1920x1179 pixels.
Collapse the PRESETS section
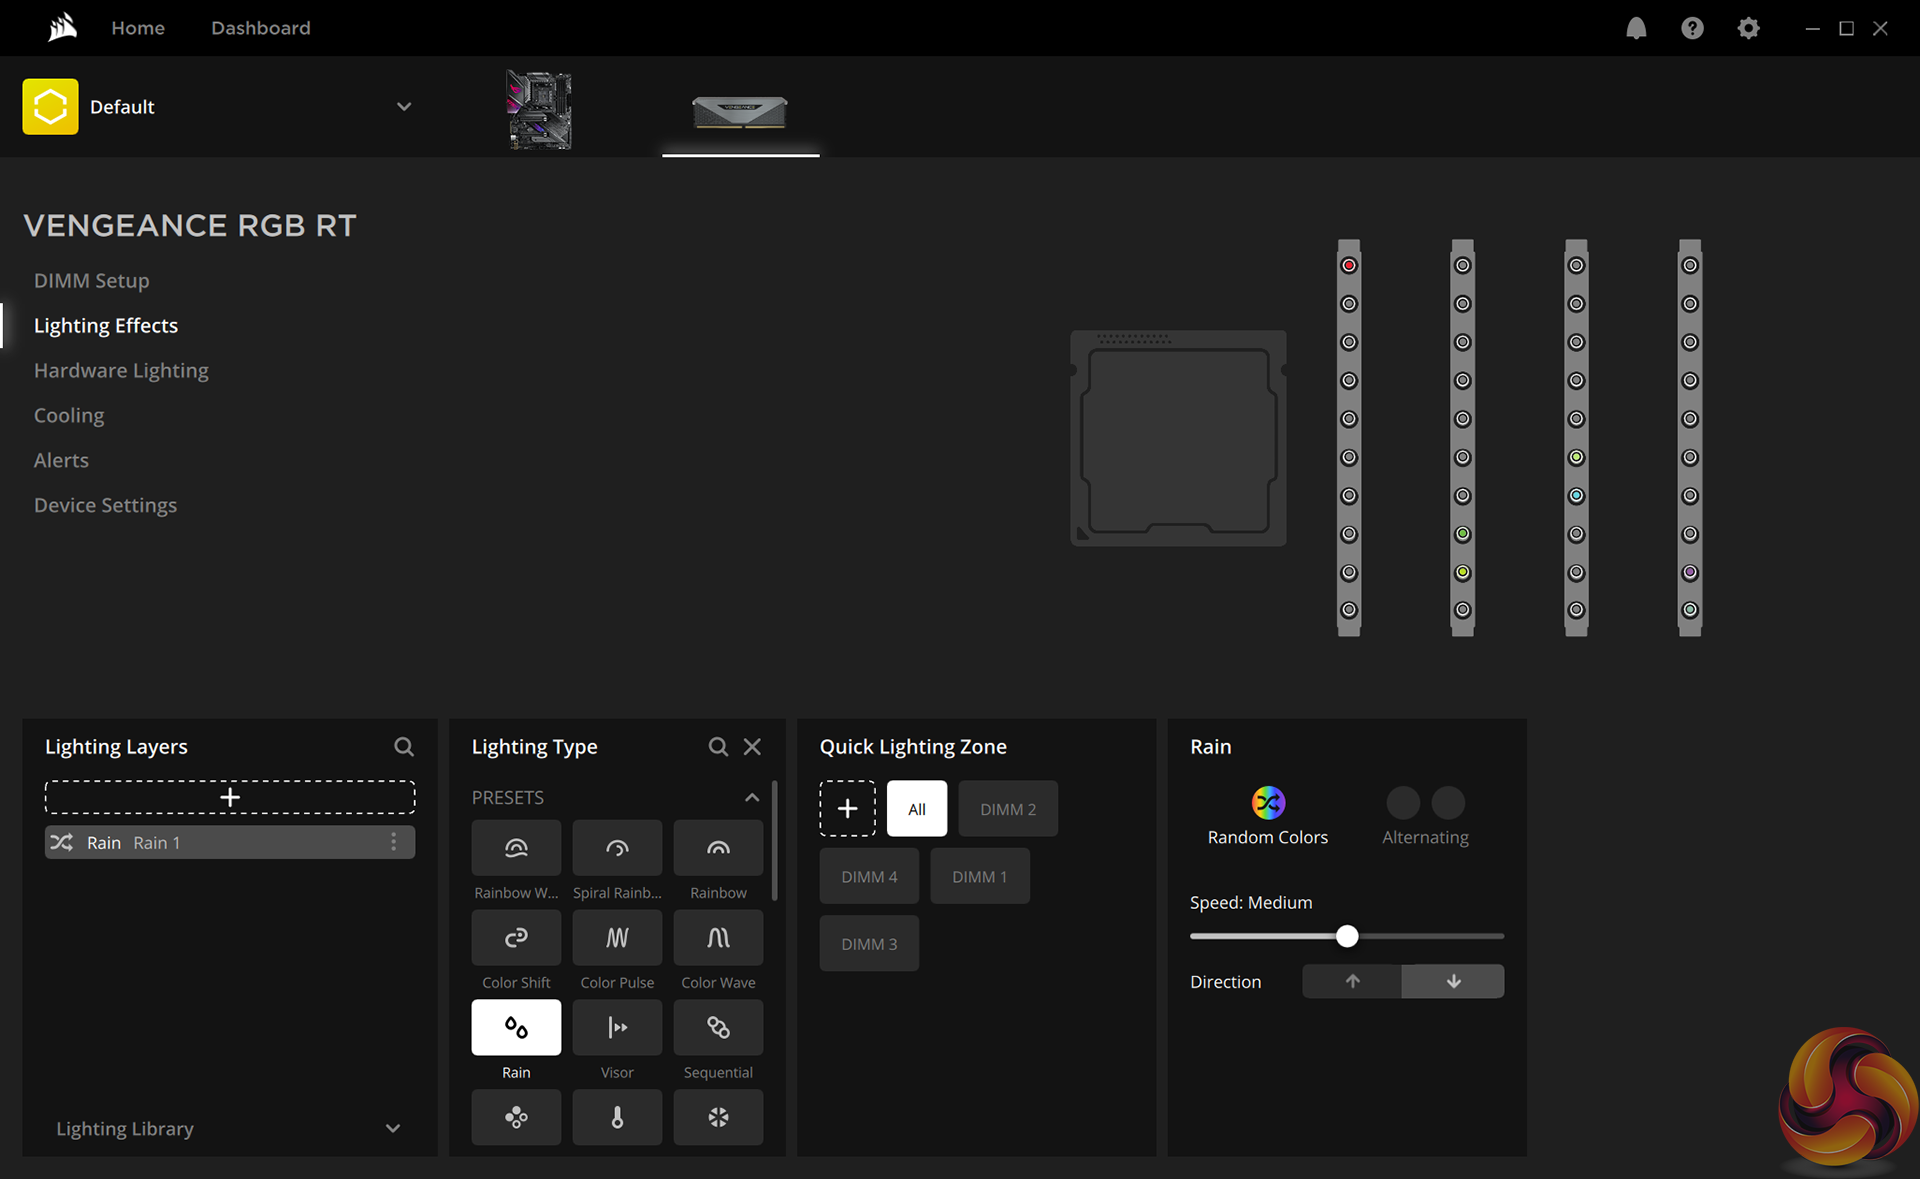[x=751, y=797]
